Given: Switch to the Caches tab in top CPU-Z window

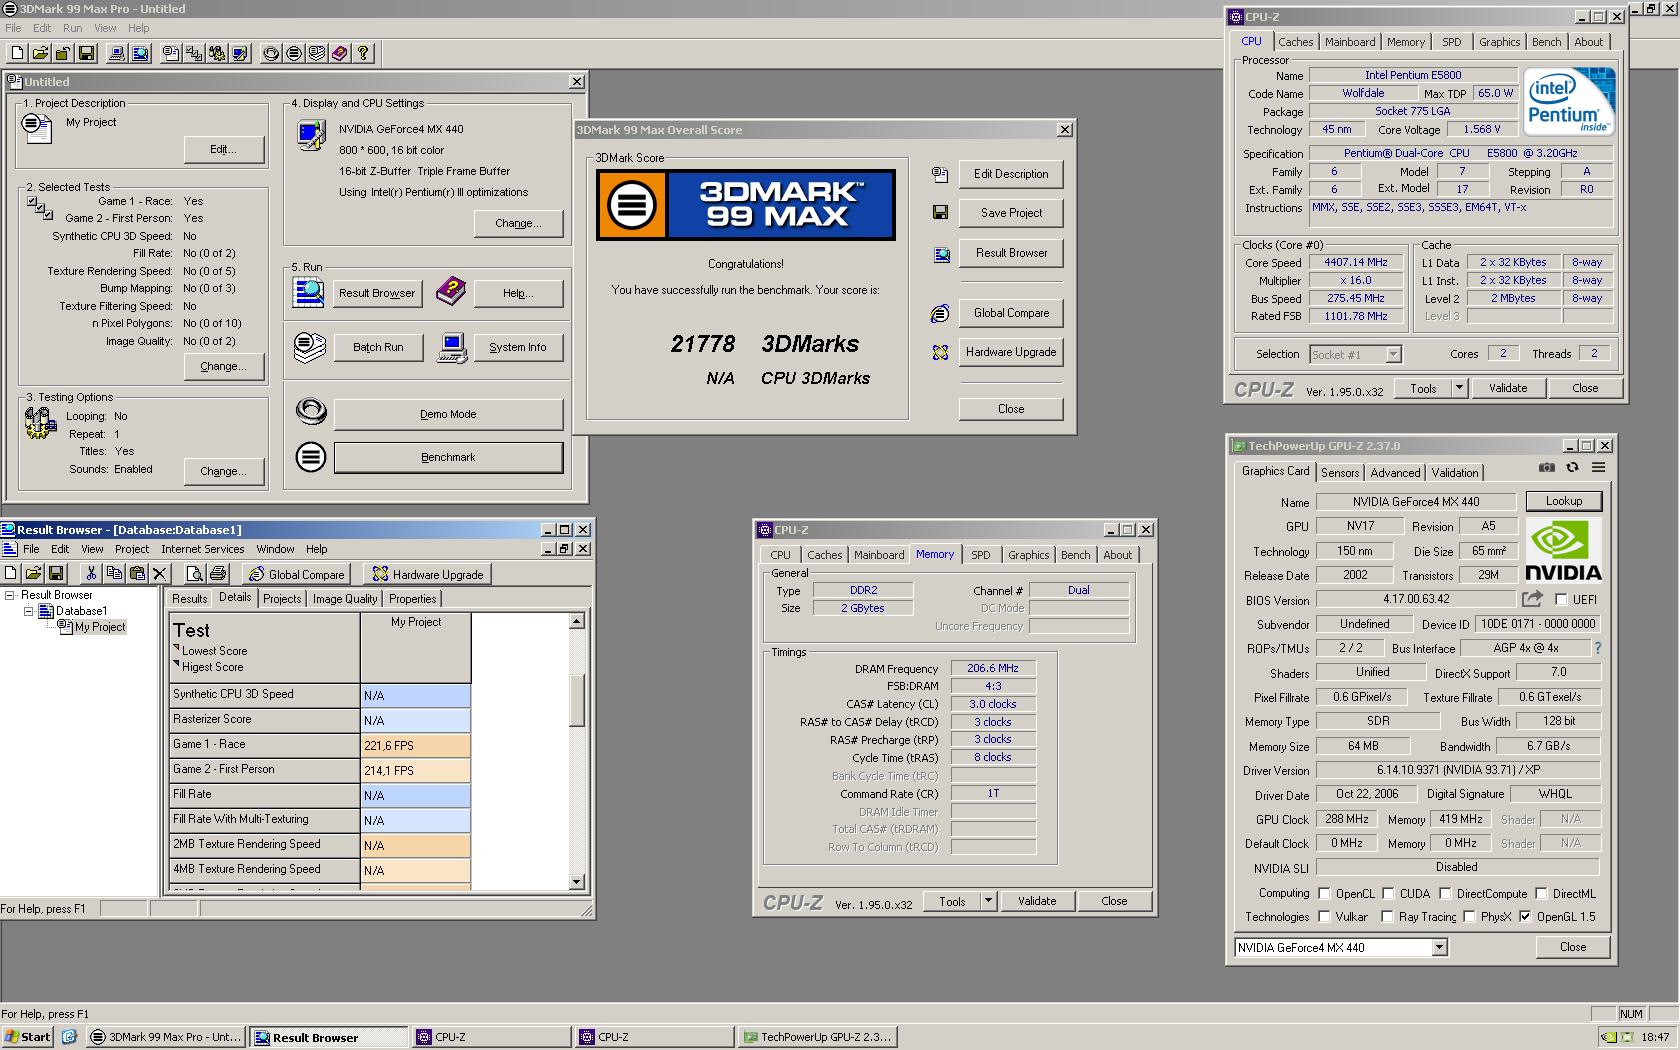Looking at the screenshot, I should click(1295, 42).
